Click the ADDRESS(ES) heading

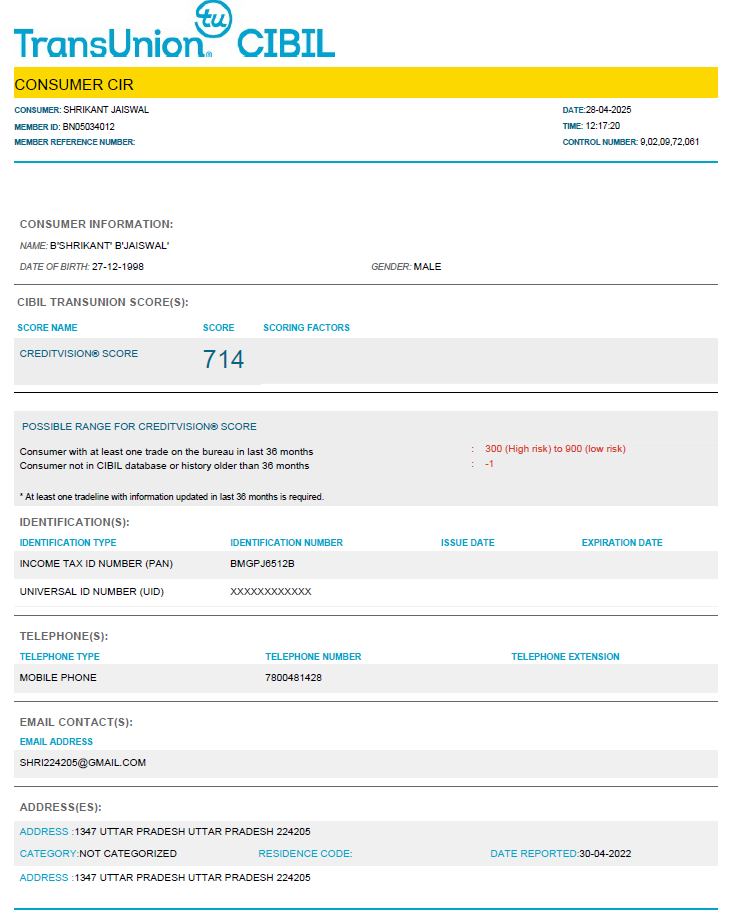pyautogui.click(x=61, y=808)
